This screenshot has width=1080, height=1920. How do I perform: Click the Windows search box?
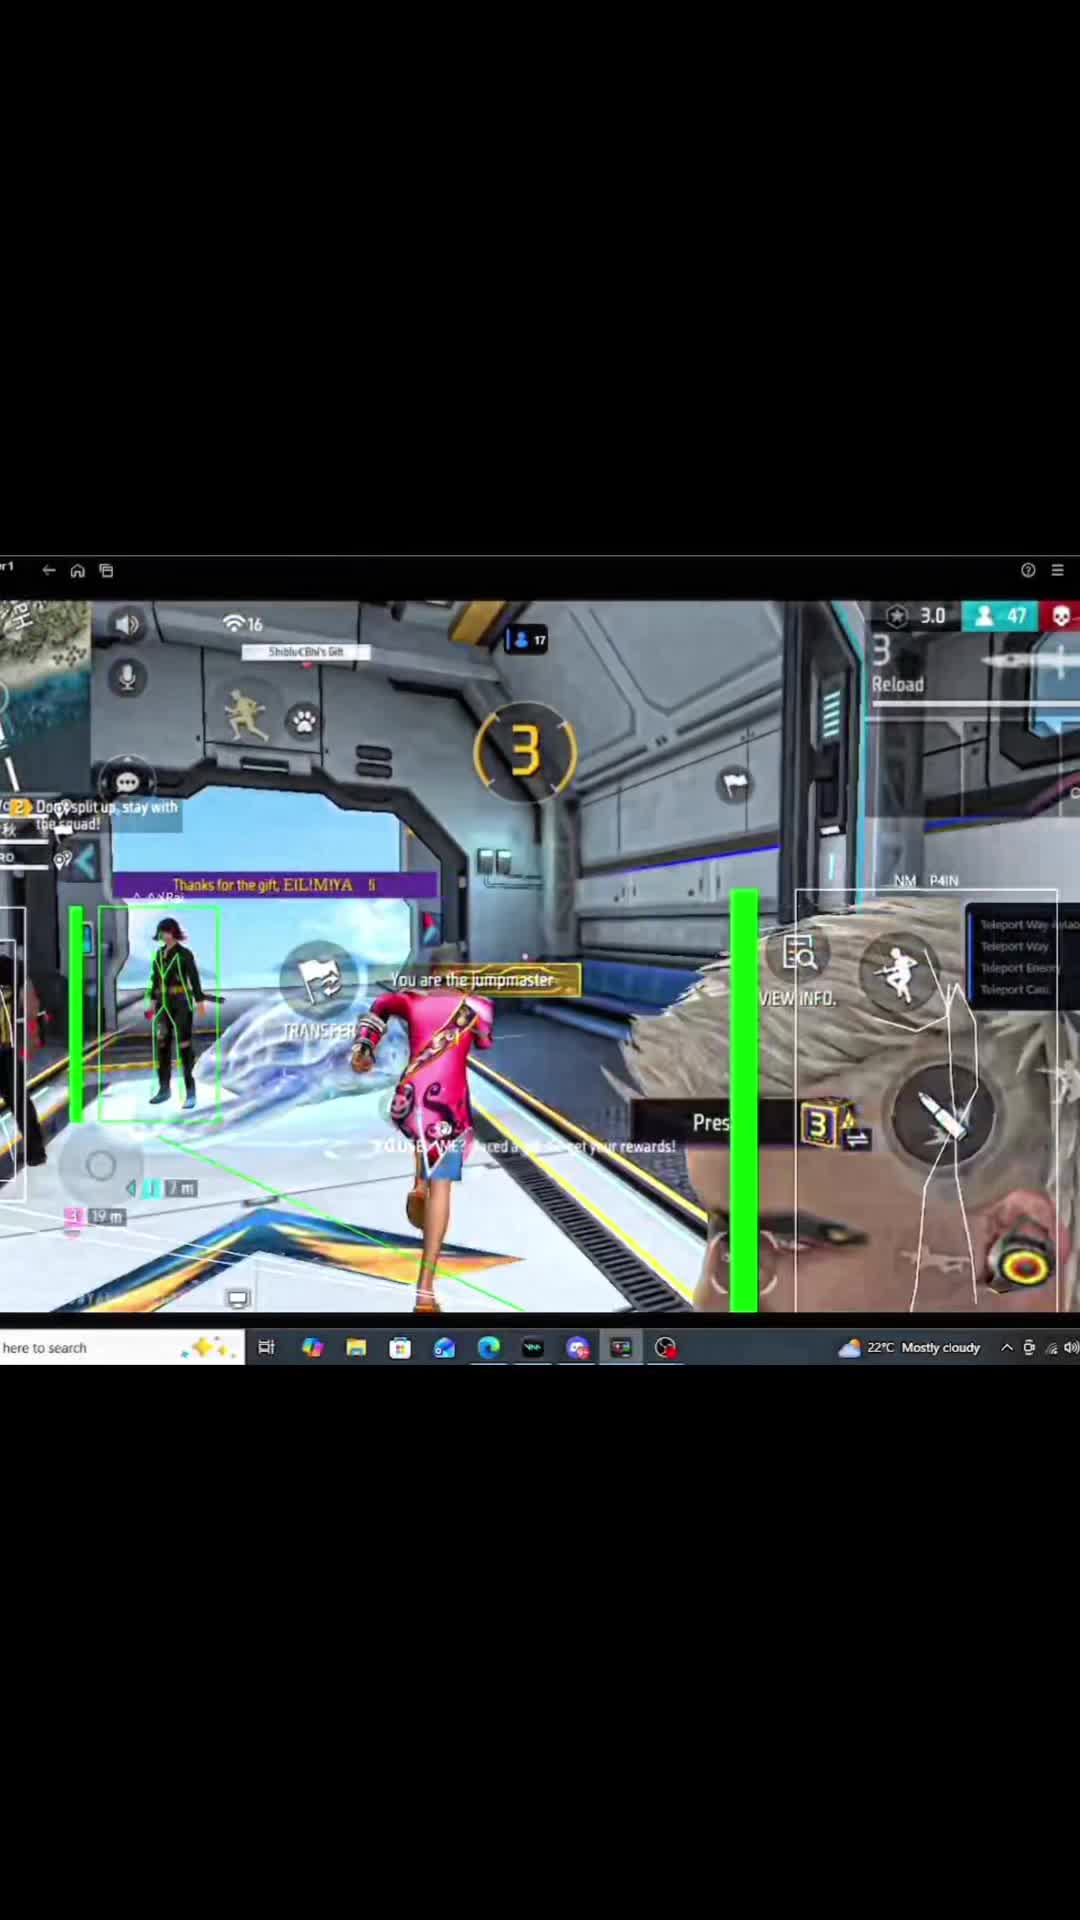pos(122,1348)
